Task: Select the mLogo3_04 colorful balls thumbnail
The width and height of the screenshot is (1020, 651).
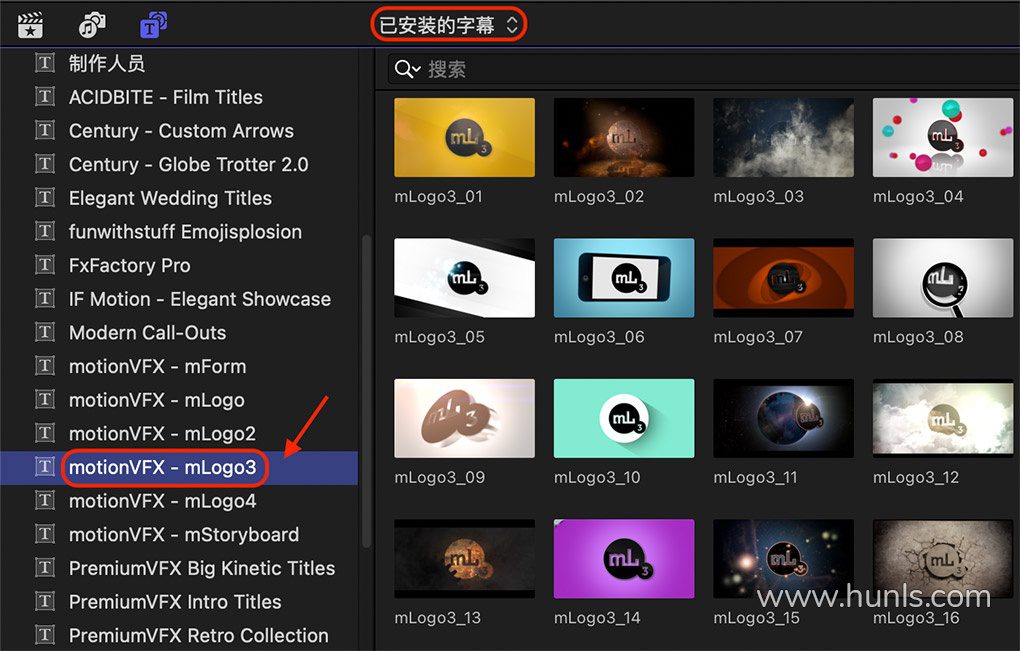Action: pos(943,137)
